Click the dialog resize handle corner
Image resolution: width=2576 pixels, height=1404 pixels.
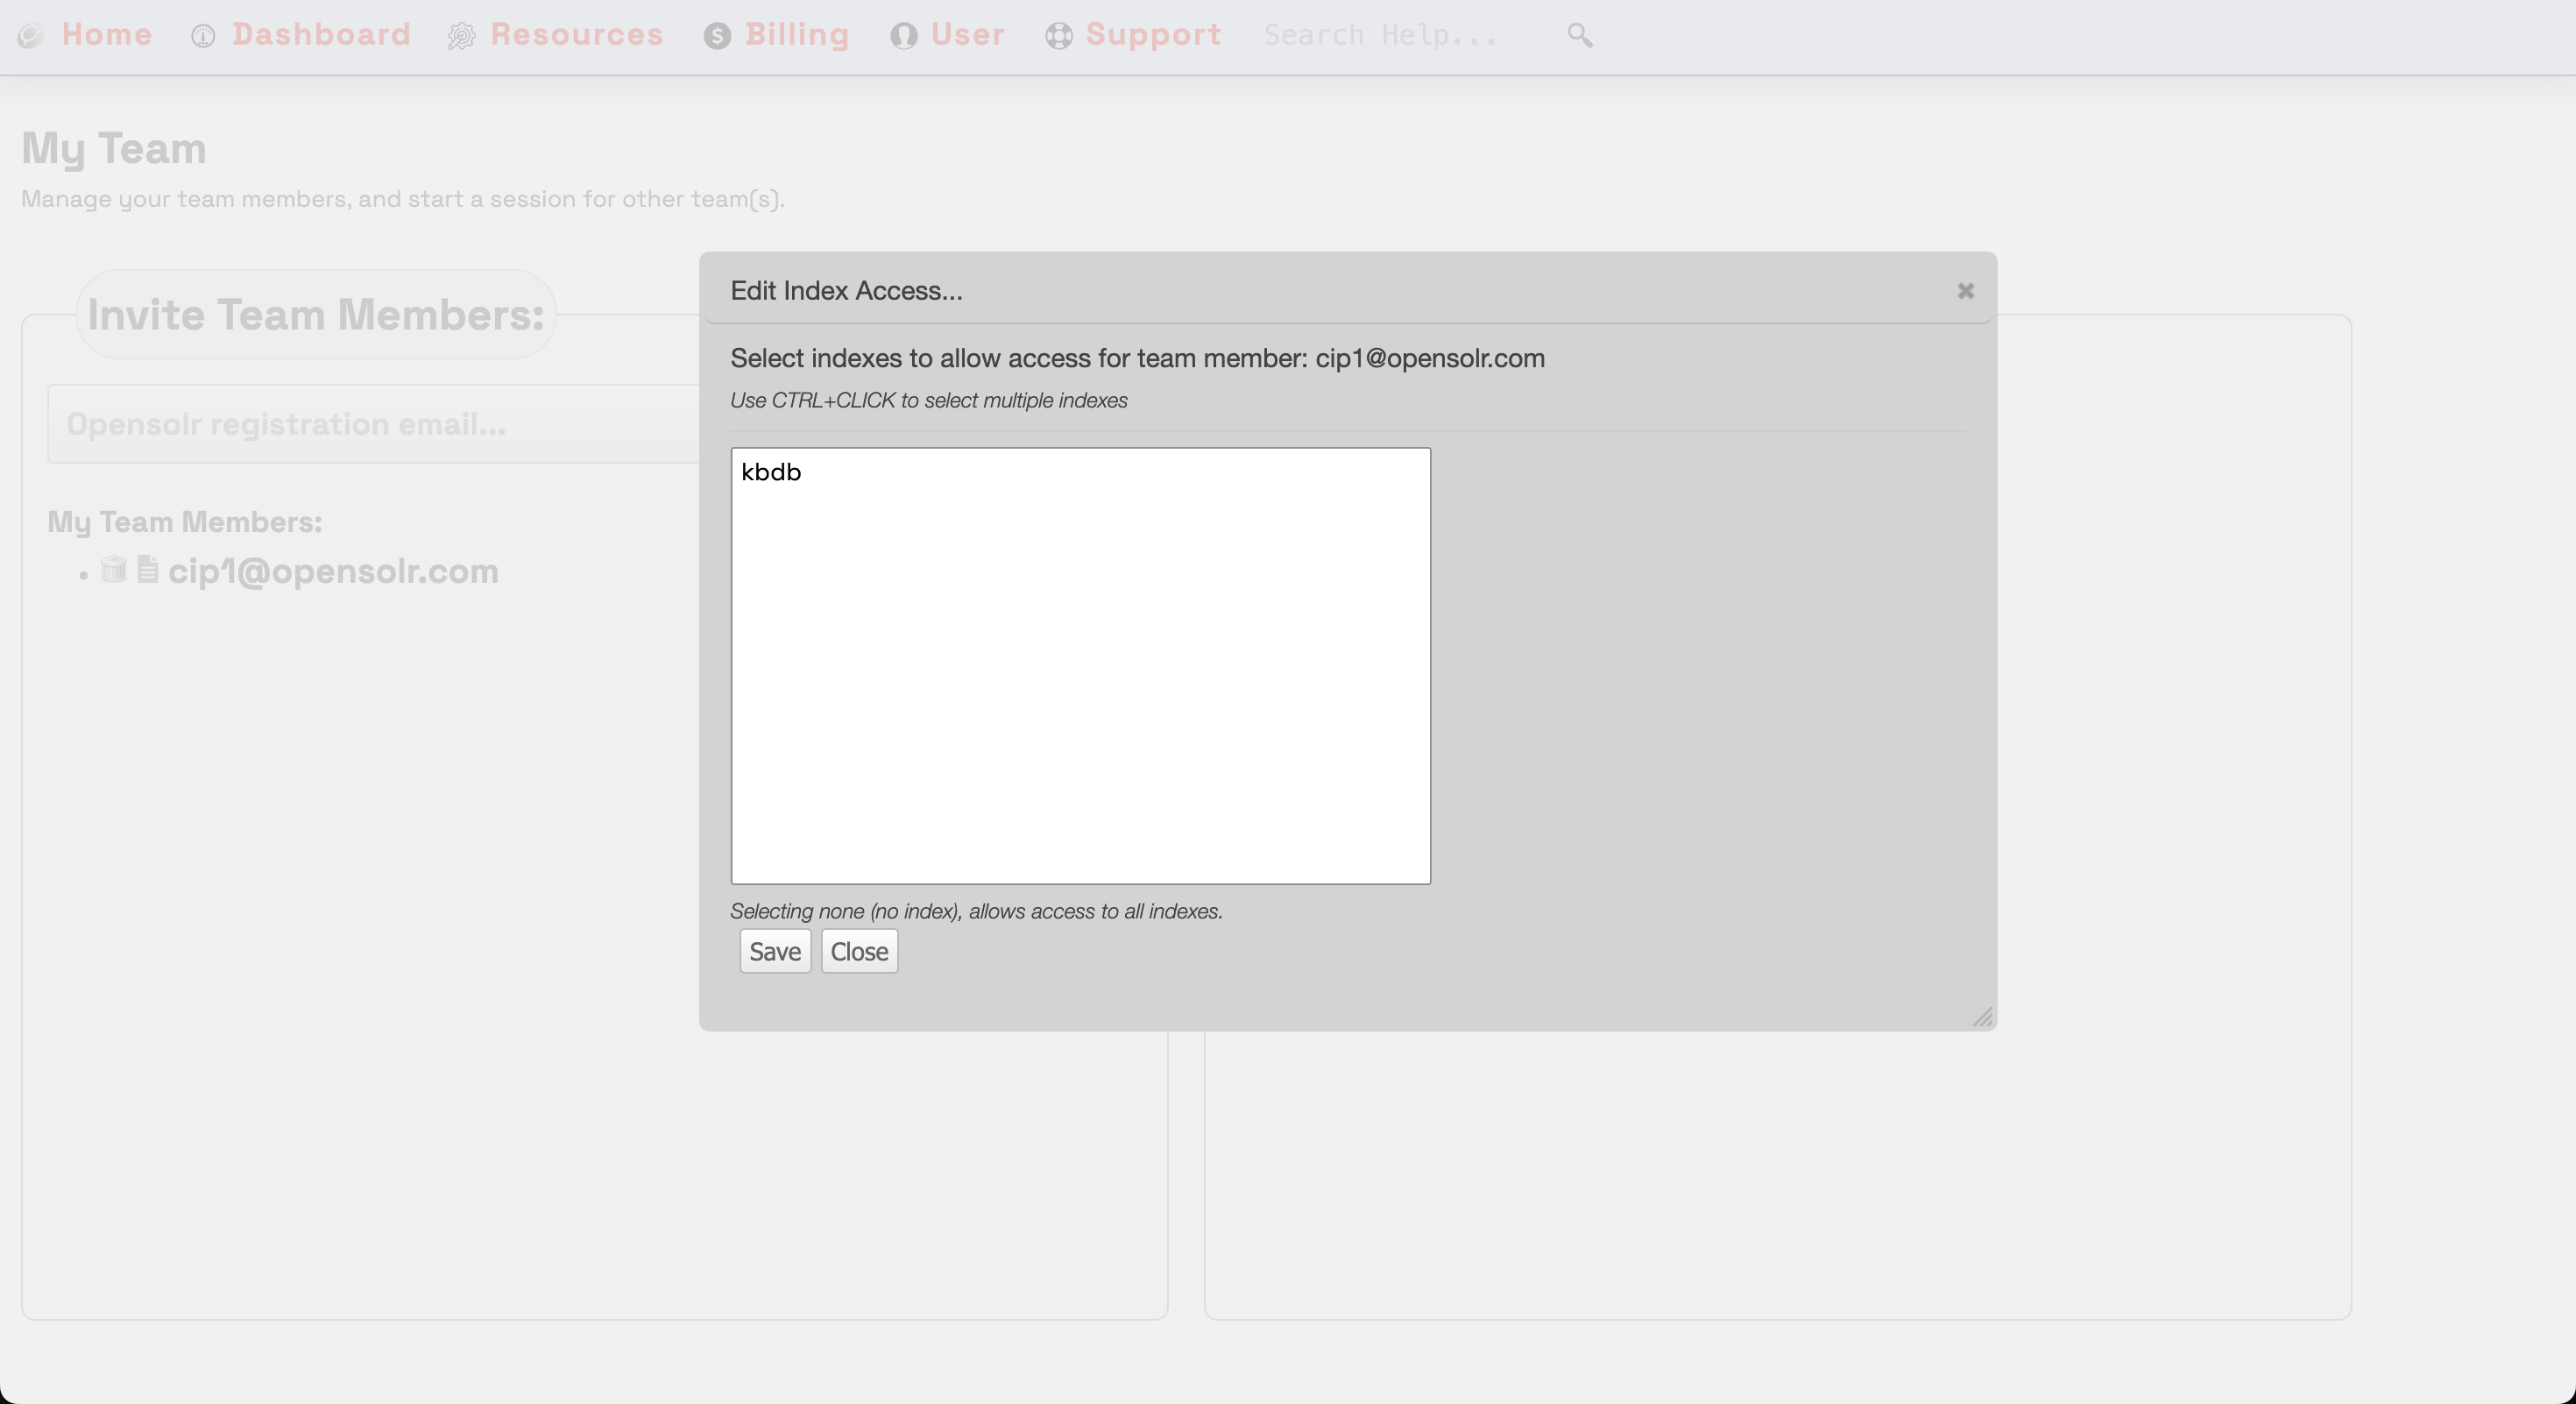coord(1982,1017)
